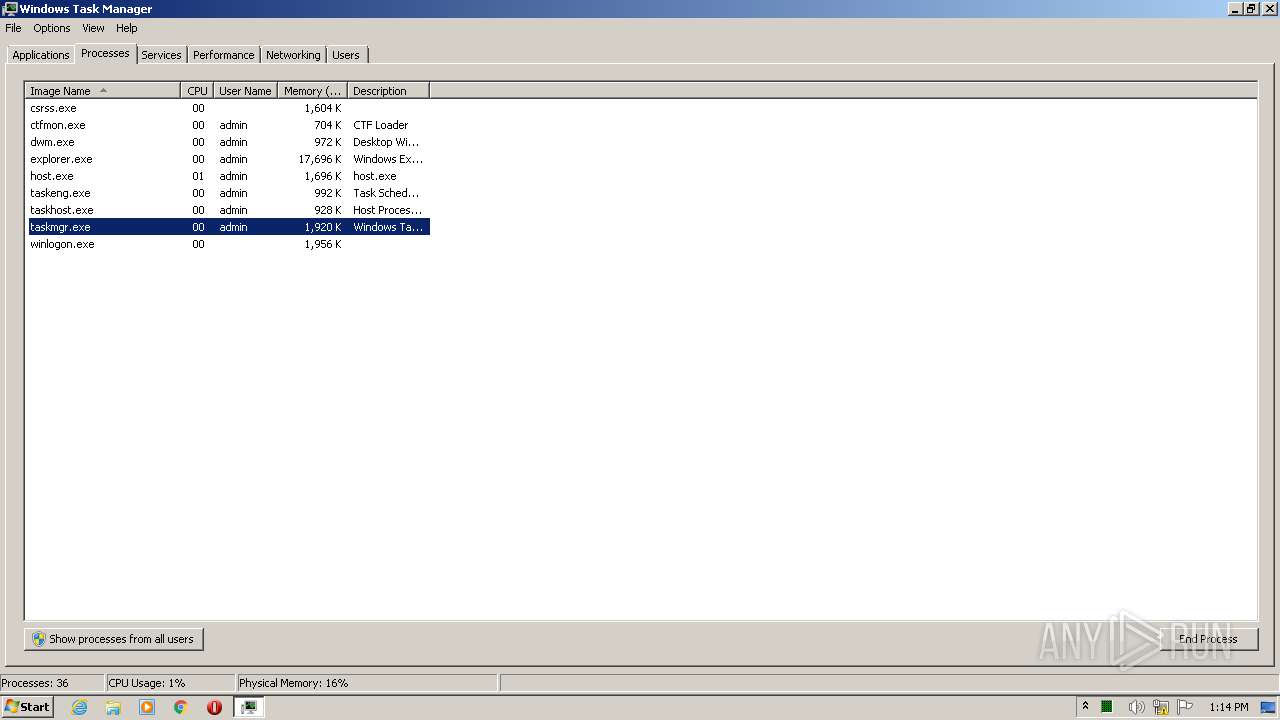Image resolution: width=1280 pixels, height=720 pixels.
Task: Click the Show desktop tray button
Action: [x=1269, y=707]
